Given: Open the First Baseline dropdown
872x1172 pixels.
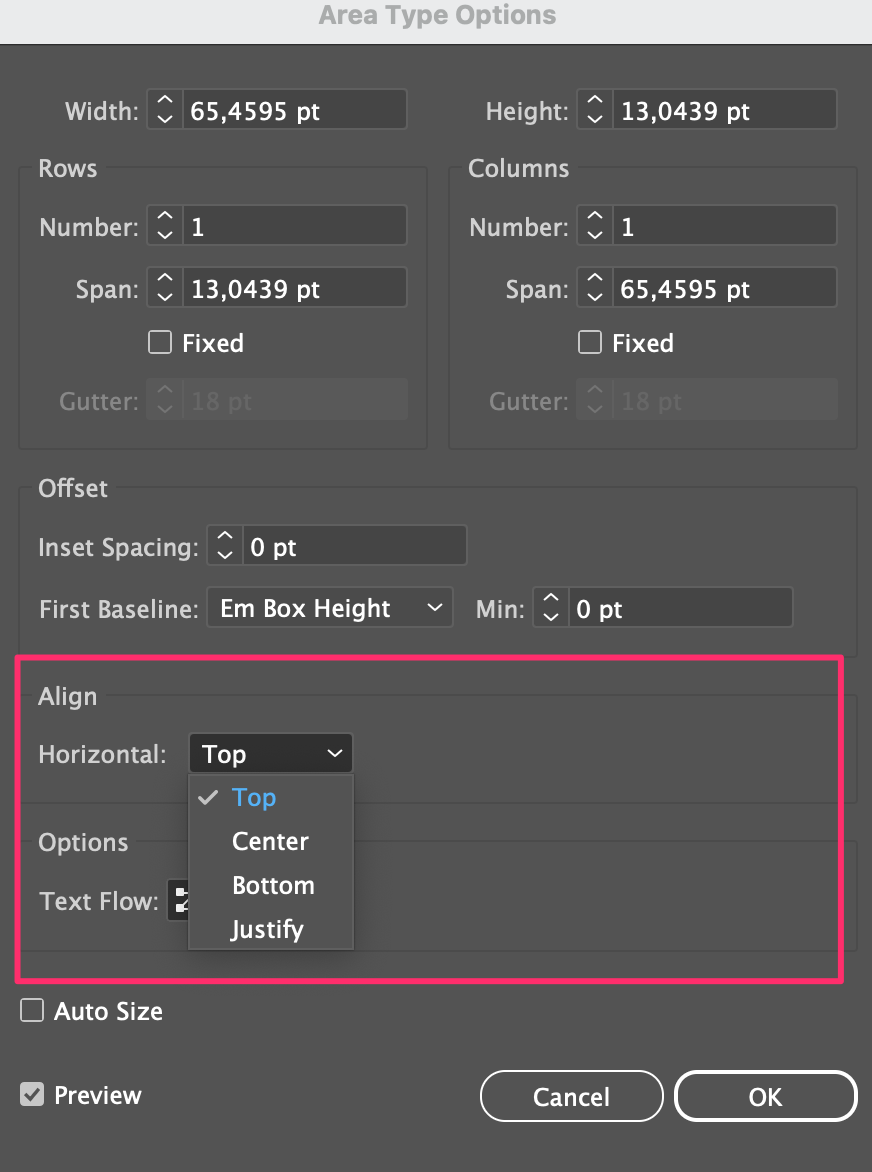Looking at the screenshot, I should (330, 607).
